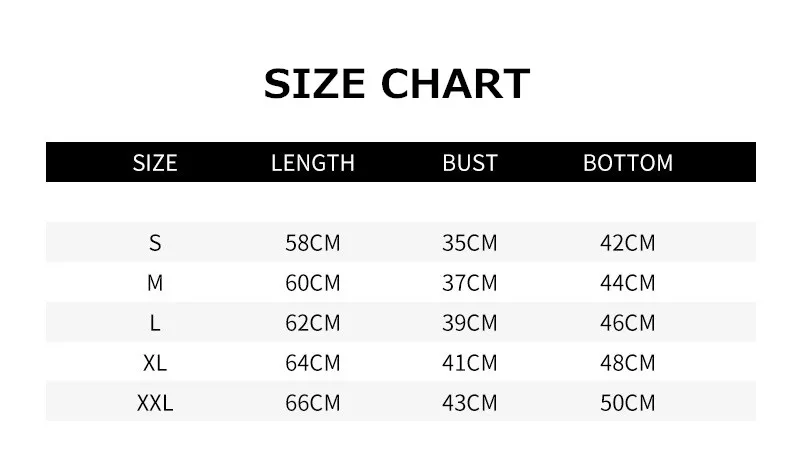Viewport: 790px width, 462px height.
Task: Select the SIZE column header
Action: pyautogui.click(x=155, y=163)
